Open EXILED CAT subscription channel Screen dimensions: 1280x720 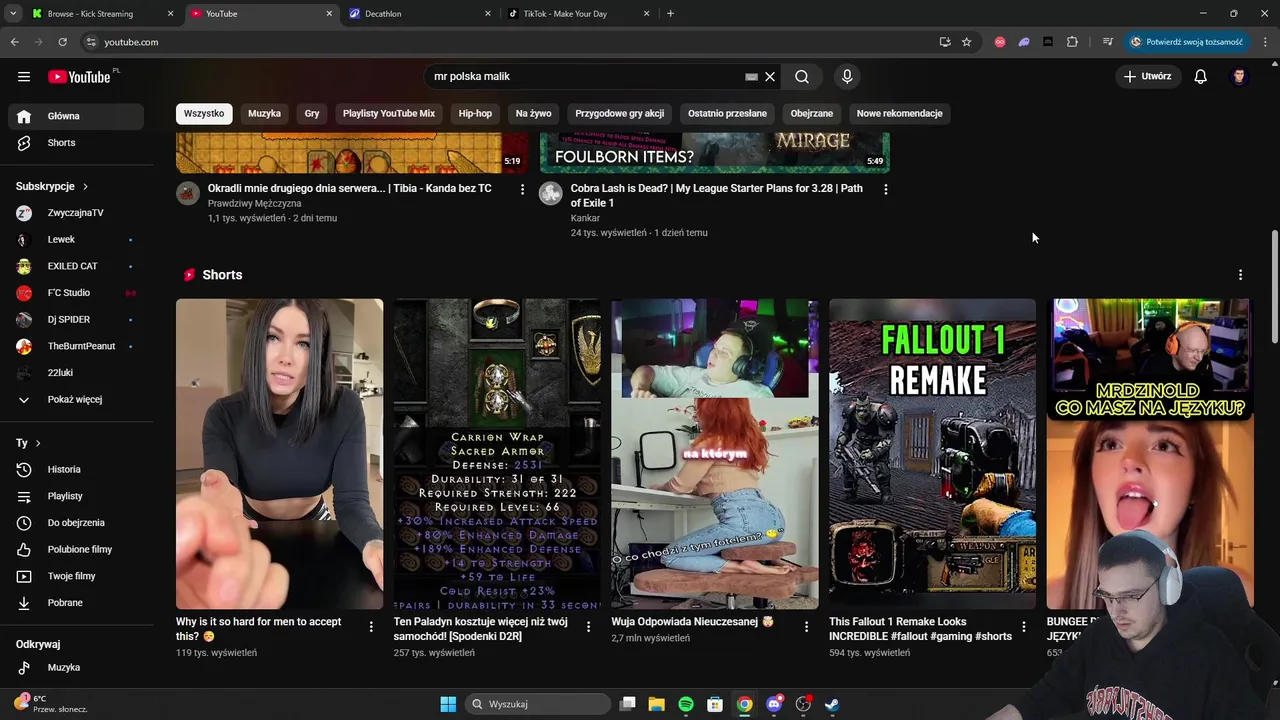76,266
